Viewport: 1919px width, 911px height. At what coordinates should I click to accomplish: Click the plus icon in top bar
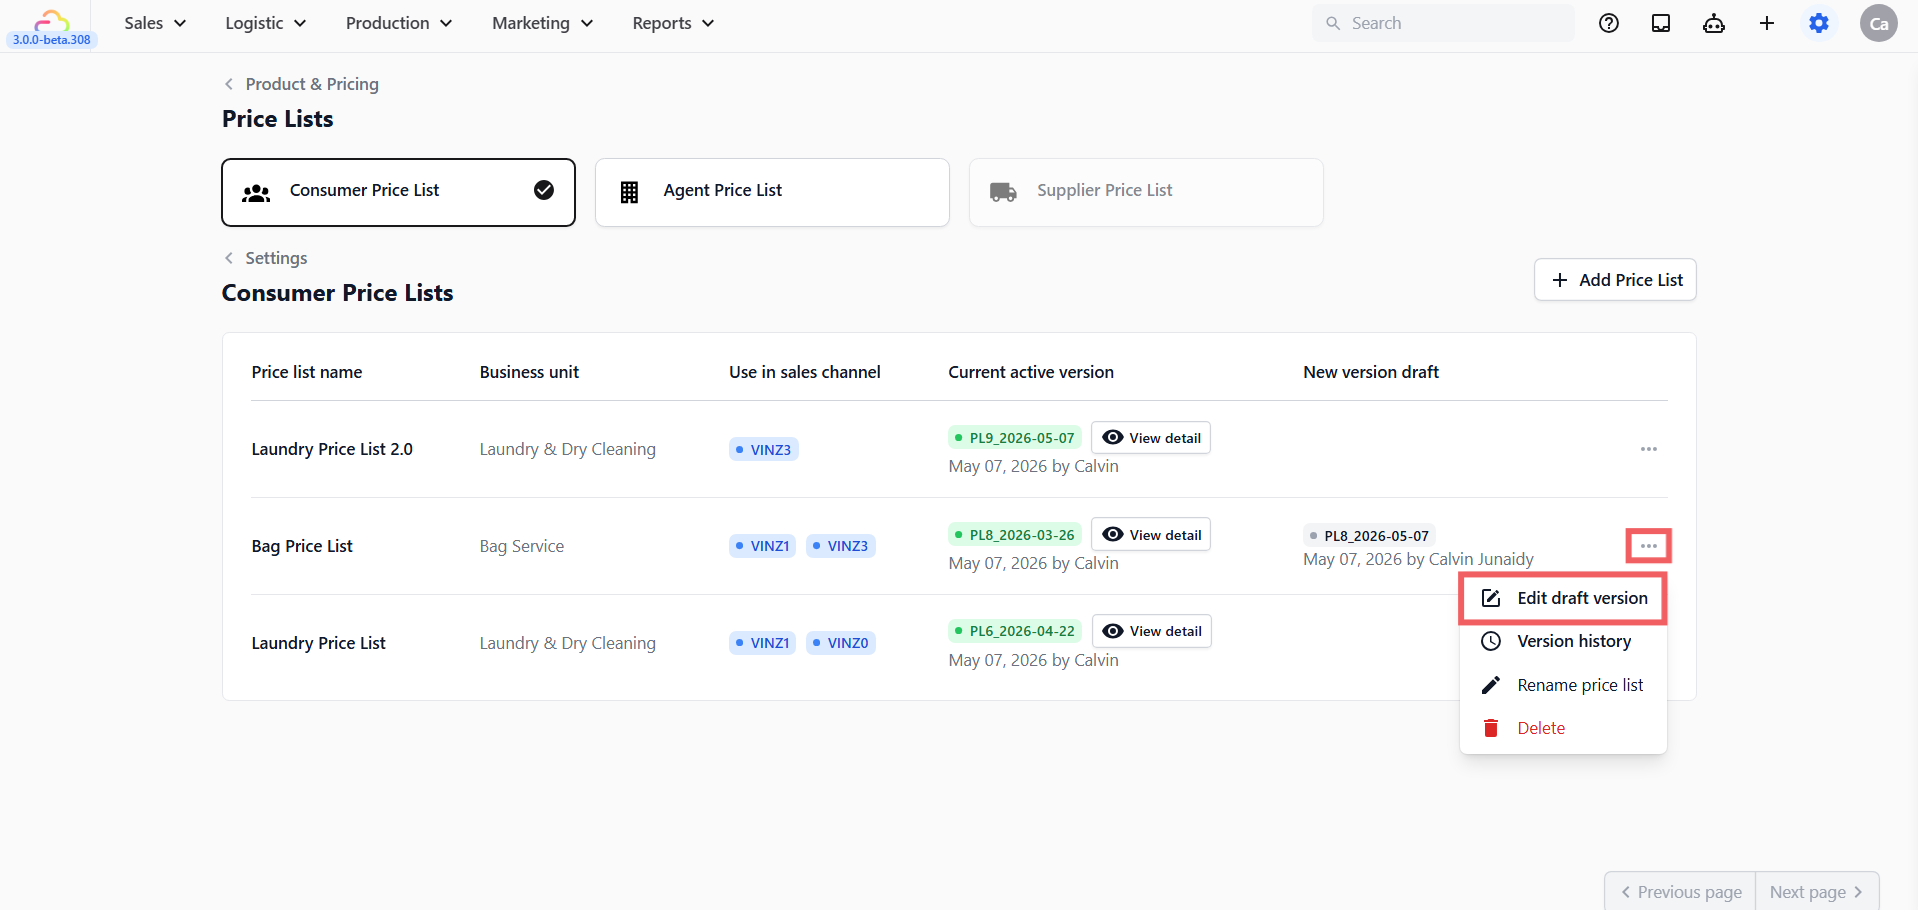point(1767,23)
